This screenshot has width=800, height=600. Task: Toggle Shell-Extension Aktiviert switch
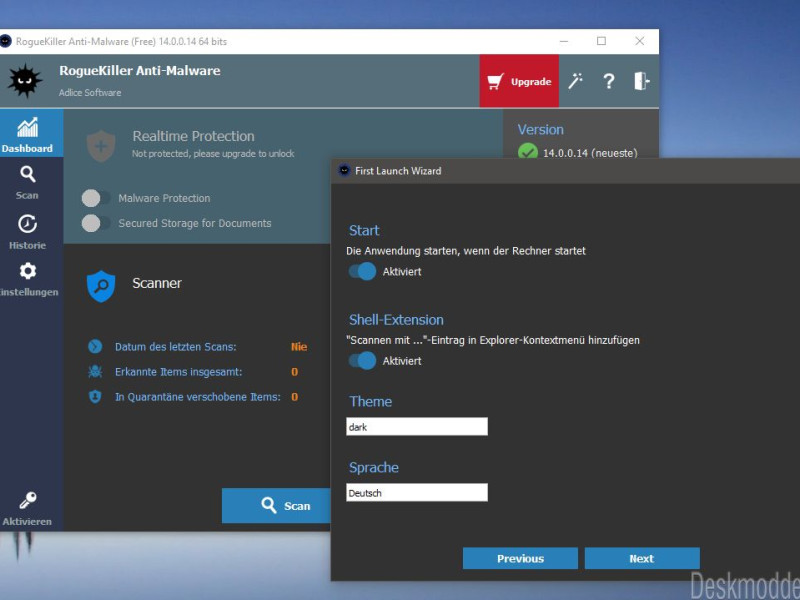point(362,361)
